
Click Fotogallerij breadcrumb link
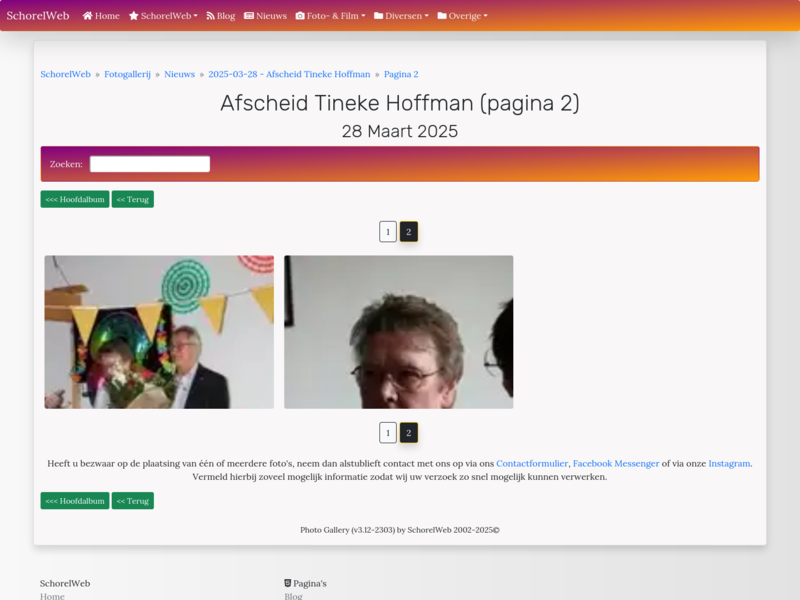128,74
